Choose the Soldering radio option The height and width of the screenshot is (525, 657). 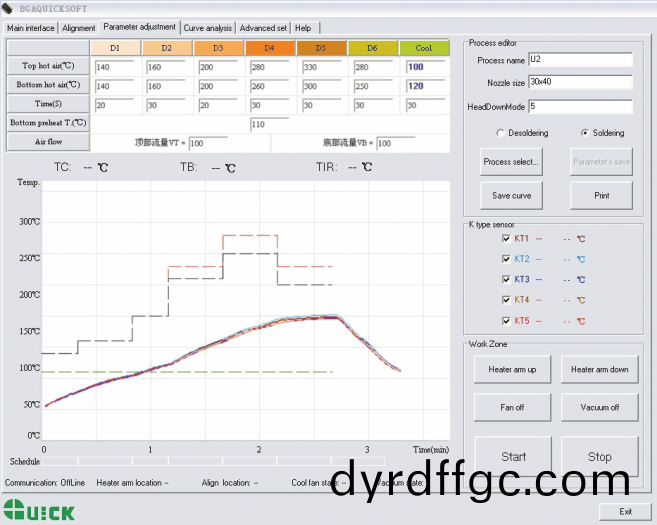coord(584,133)
